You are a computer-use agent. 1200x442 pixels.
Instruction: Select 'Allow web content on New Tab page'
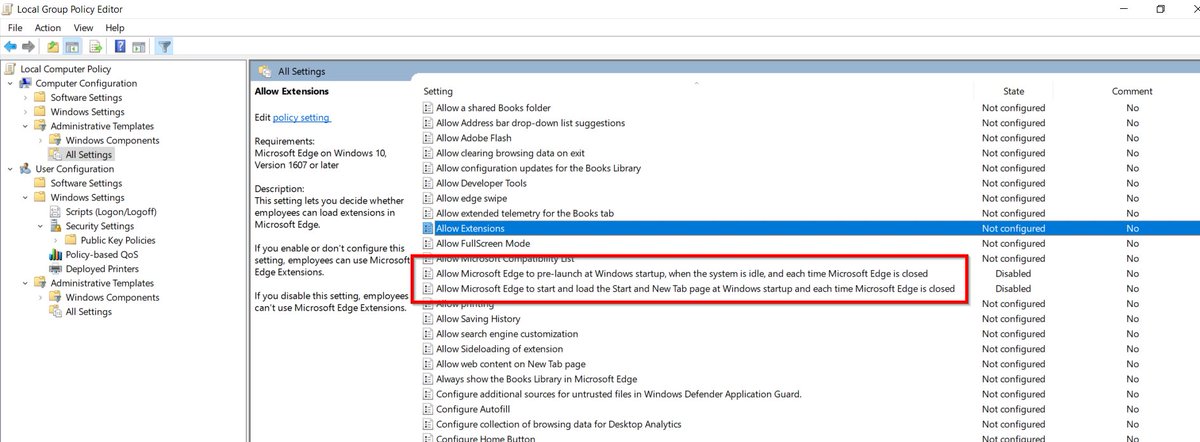[510, 364]
